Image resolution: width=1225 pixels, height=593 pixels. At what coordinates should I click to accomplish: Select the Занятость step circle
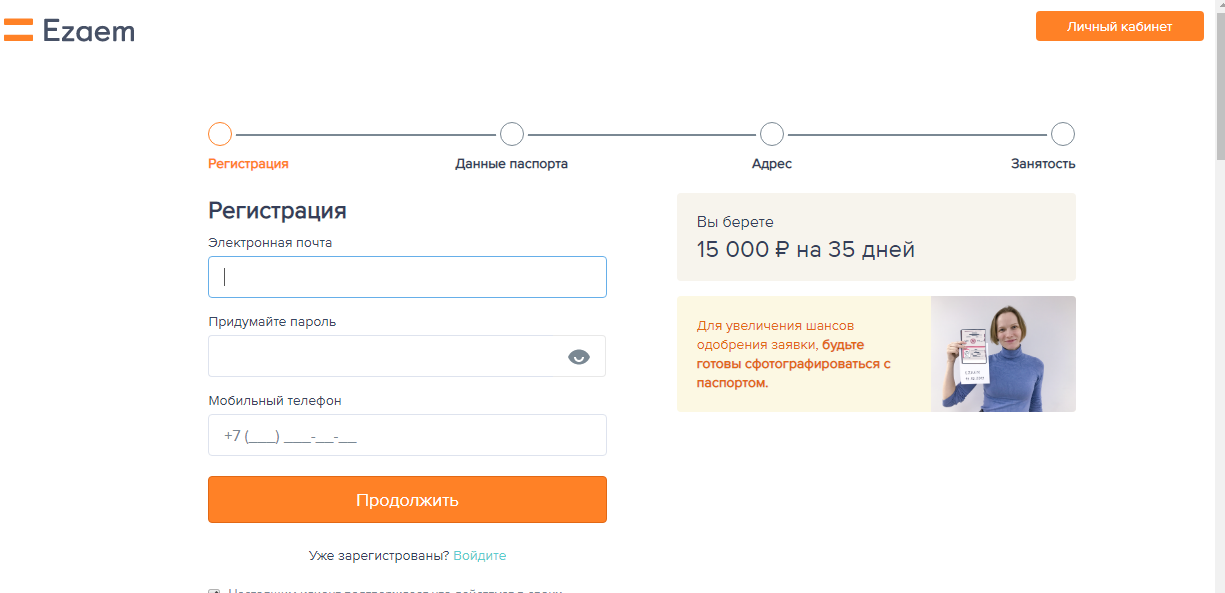point(1063,134)
